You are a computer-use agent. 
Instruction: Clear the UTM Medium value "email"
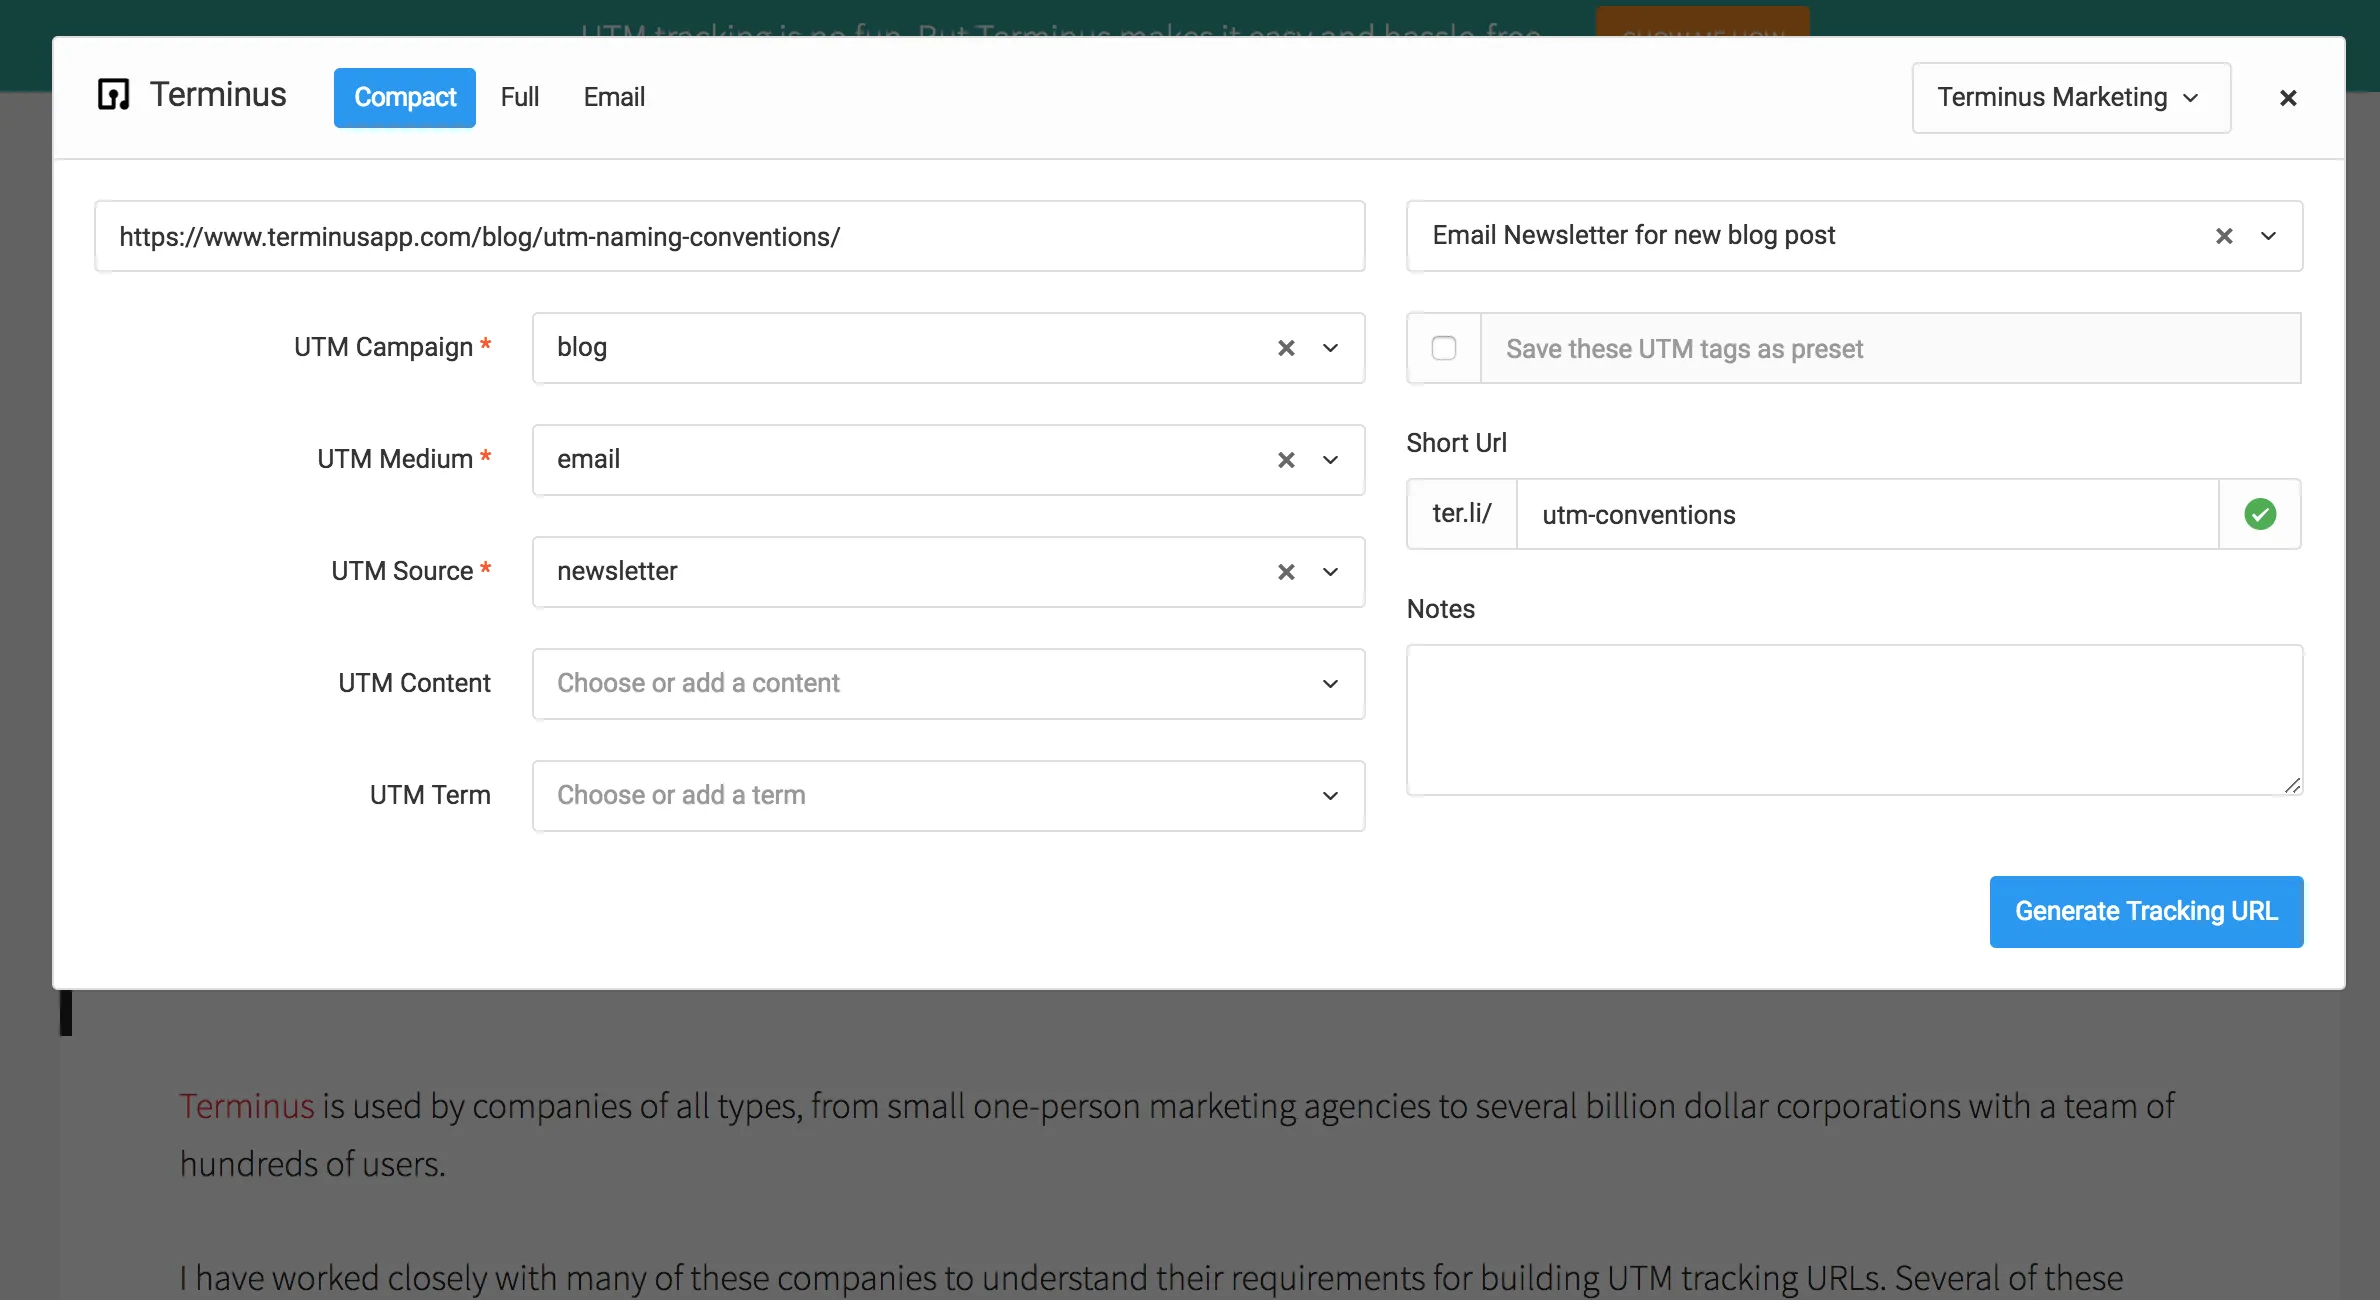click(x=1285, y=460)
